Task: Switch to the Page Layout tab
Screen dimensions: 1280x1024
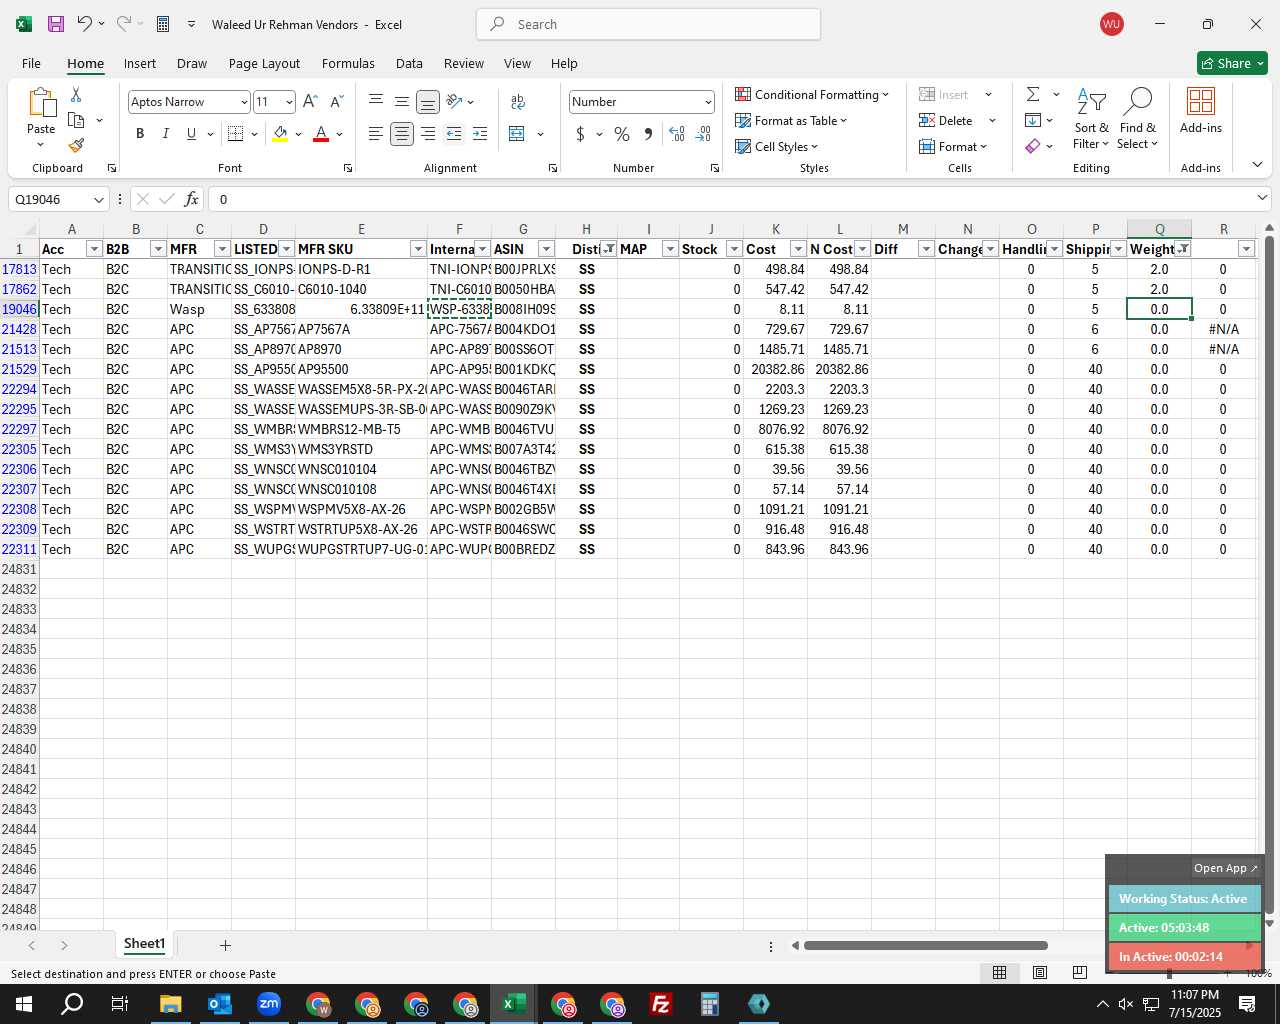Action: (x=264, y=63)
